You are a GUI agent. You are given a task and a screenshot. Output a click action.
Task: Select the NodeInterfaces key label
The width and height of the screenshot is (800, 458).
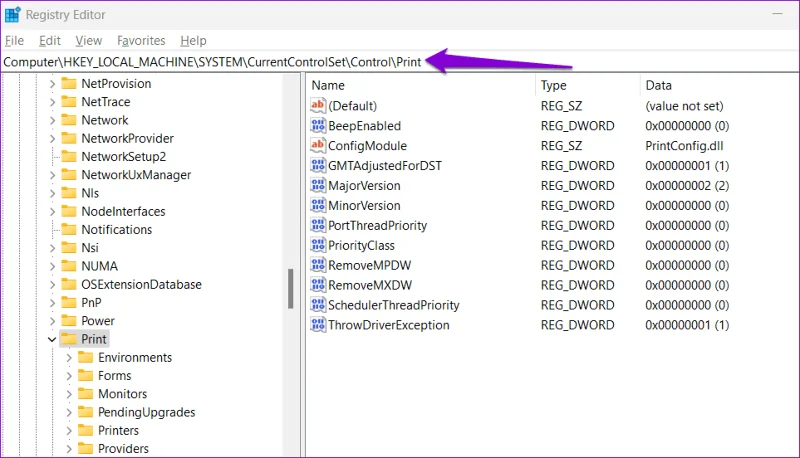point(123,211)
